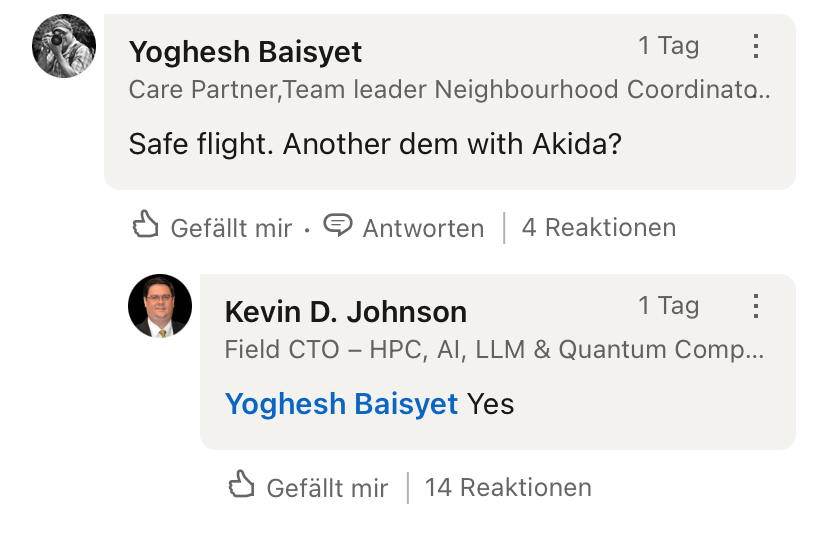This screenshot has height=551, width=828.
Task: Open the three-dot menu on Kevin's reply
Action: (x=756, y=306)
